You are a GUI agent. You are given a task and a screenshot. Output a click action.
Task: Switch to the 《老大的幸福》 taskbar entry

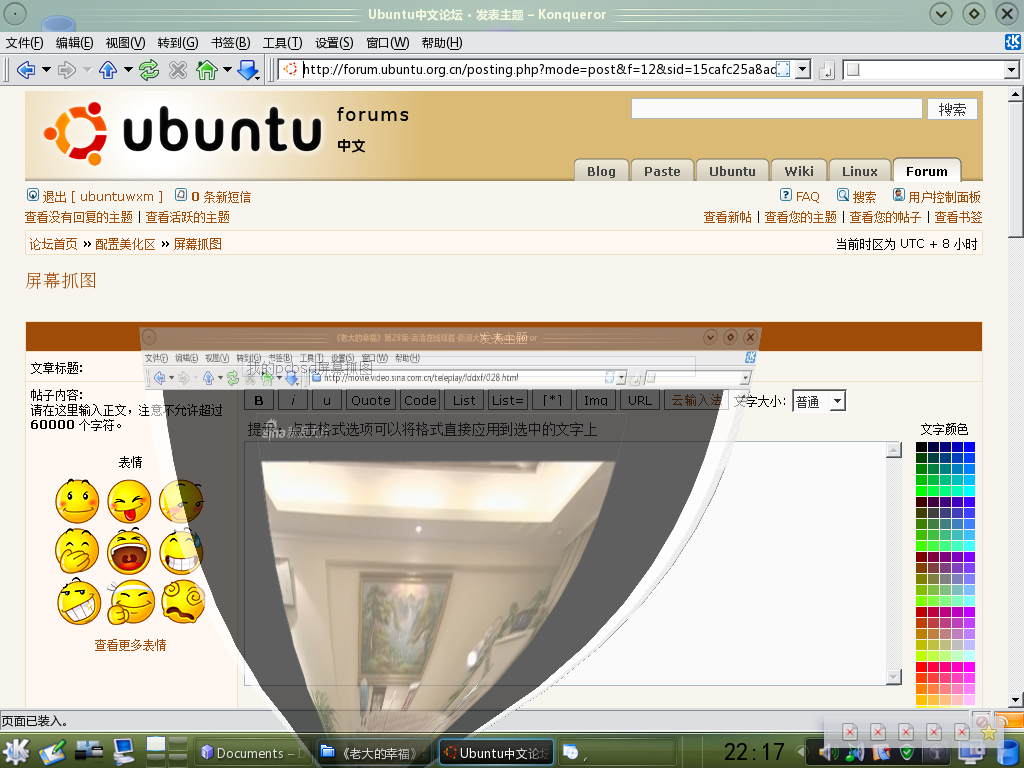374,752
